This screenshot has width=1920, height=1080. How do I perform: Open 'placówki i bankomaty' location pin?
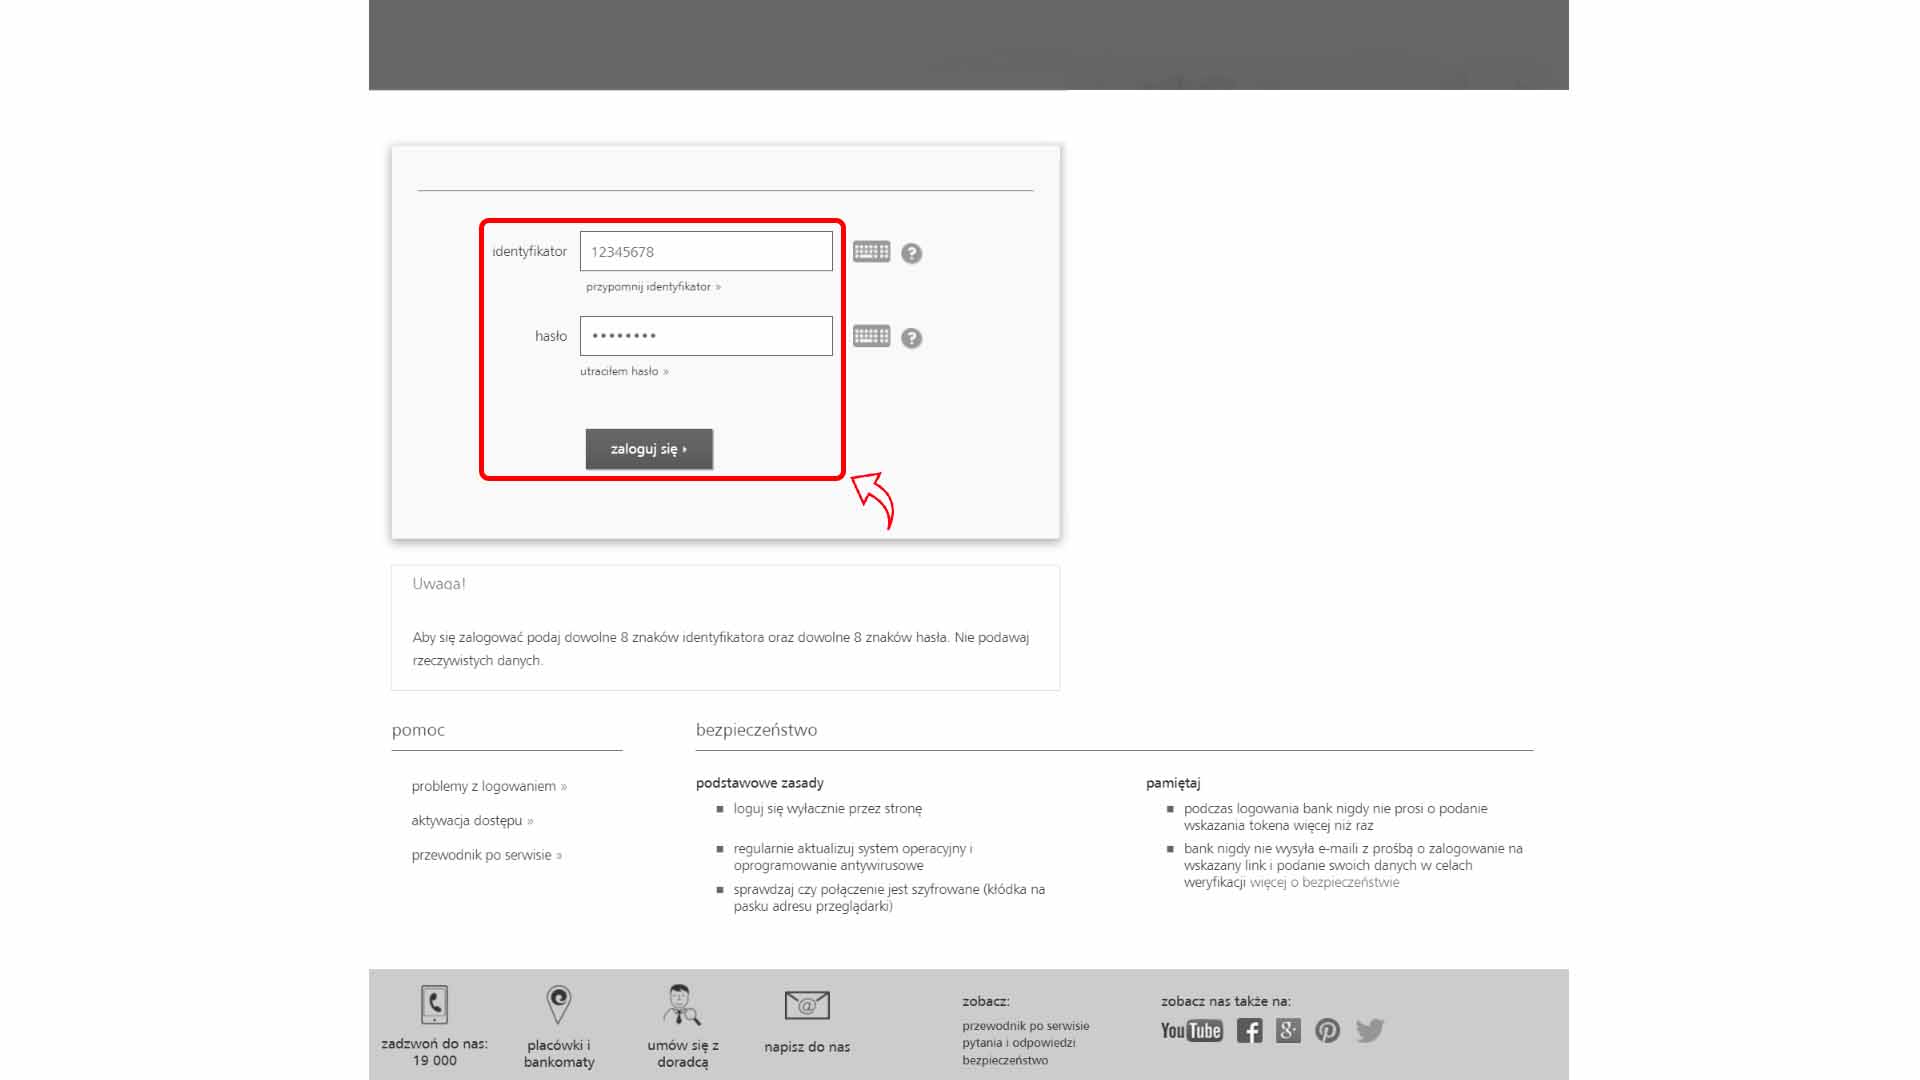coord(558,1005)
